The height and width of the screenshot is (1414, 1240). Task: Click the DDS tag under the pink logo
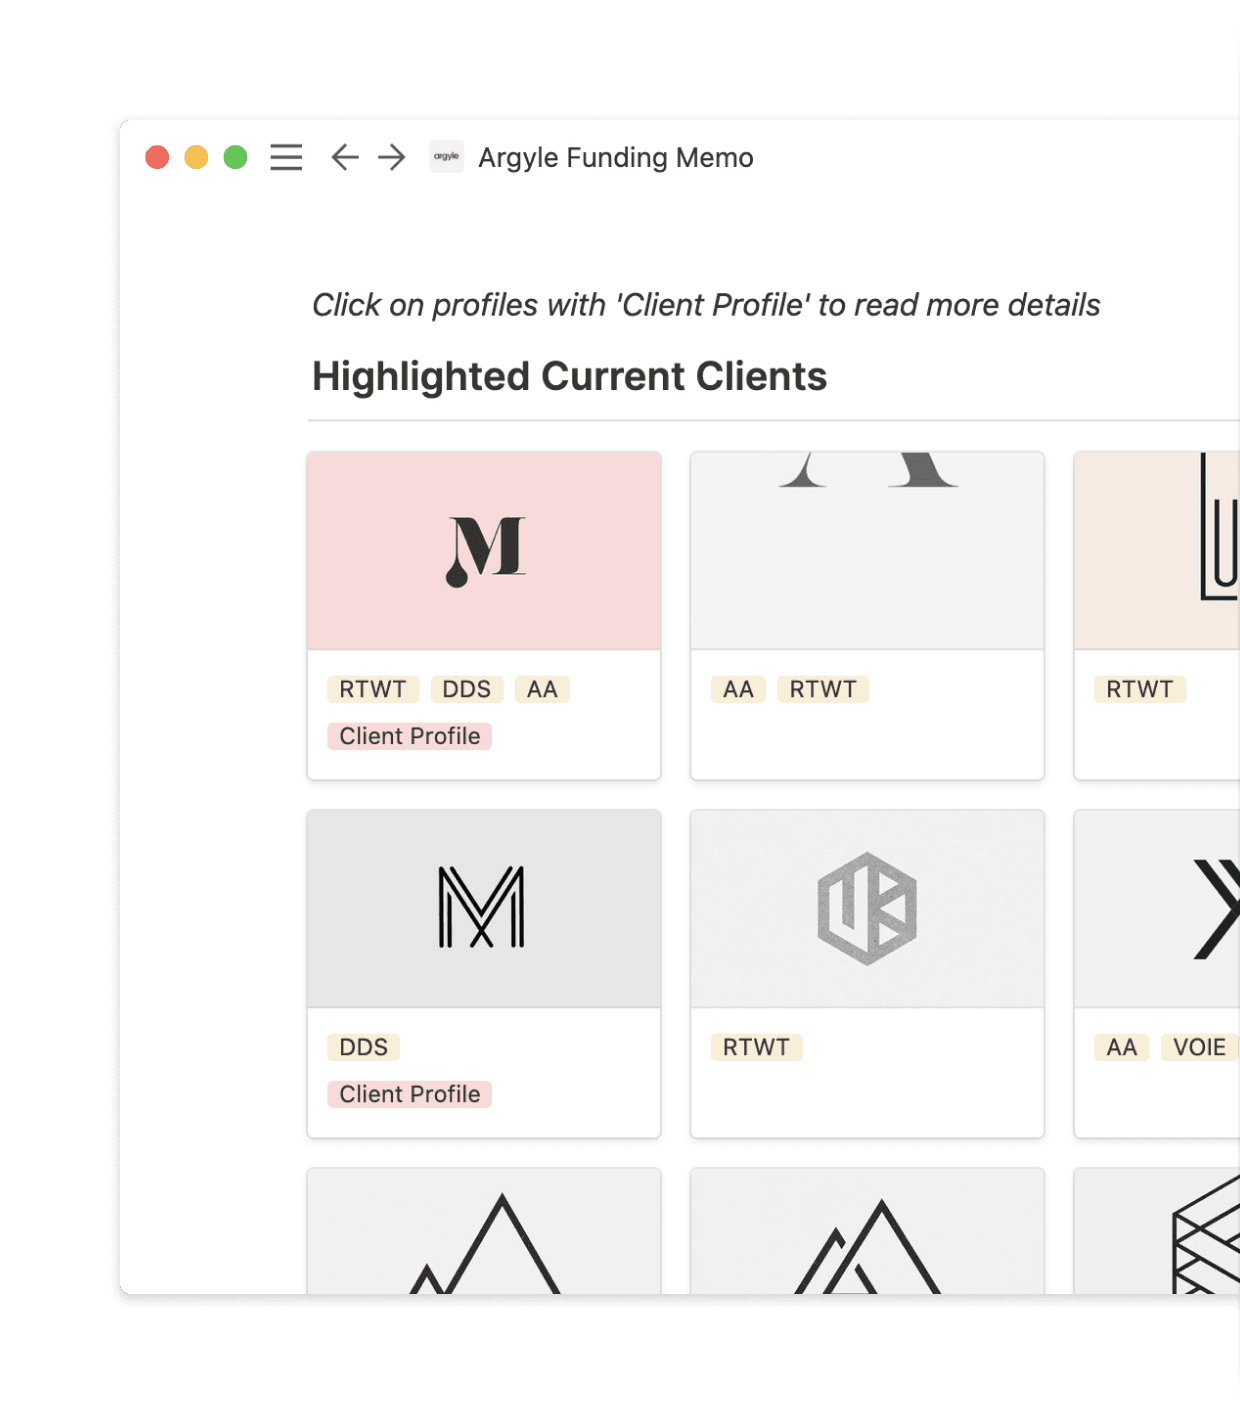click(466, 689)
